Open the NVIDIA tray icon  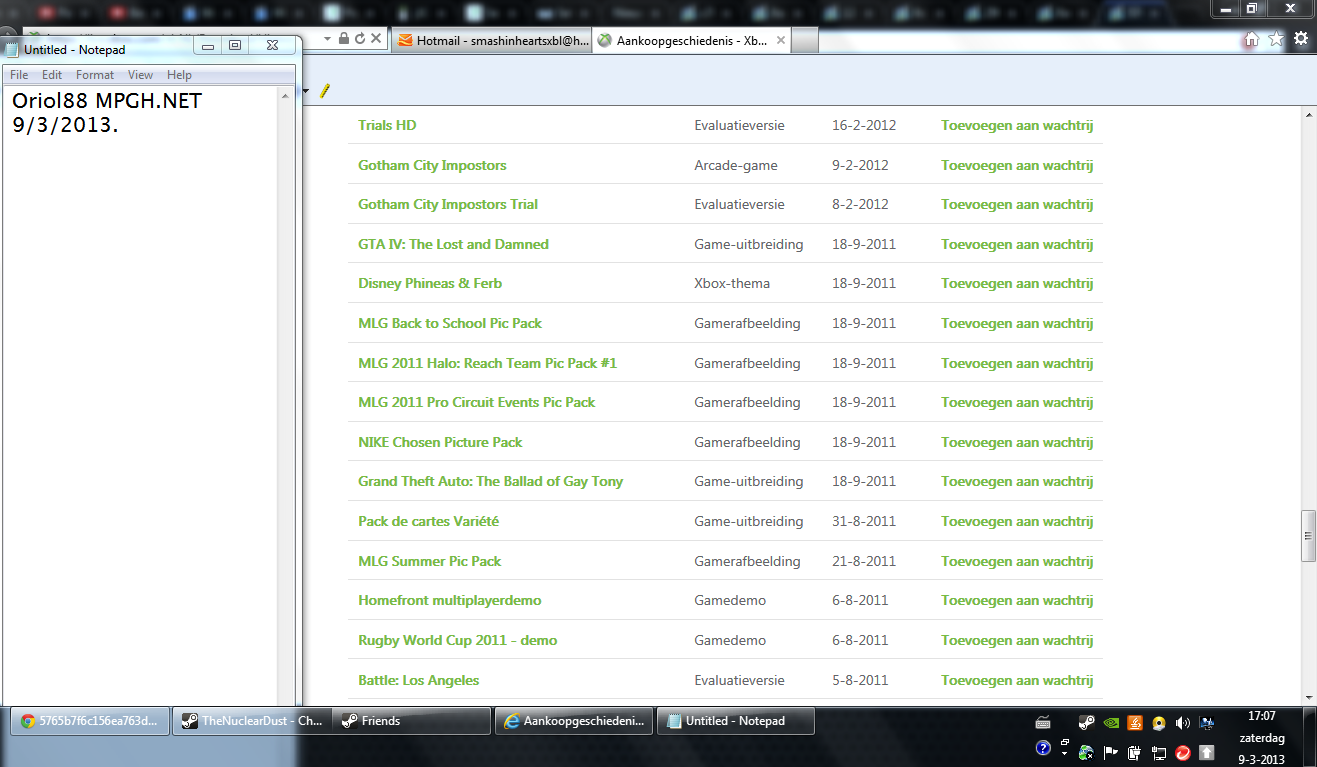1110,723
